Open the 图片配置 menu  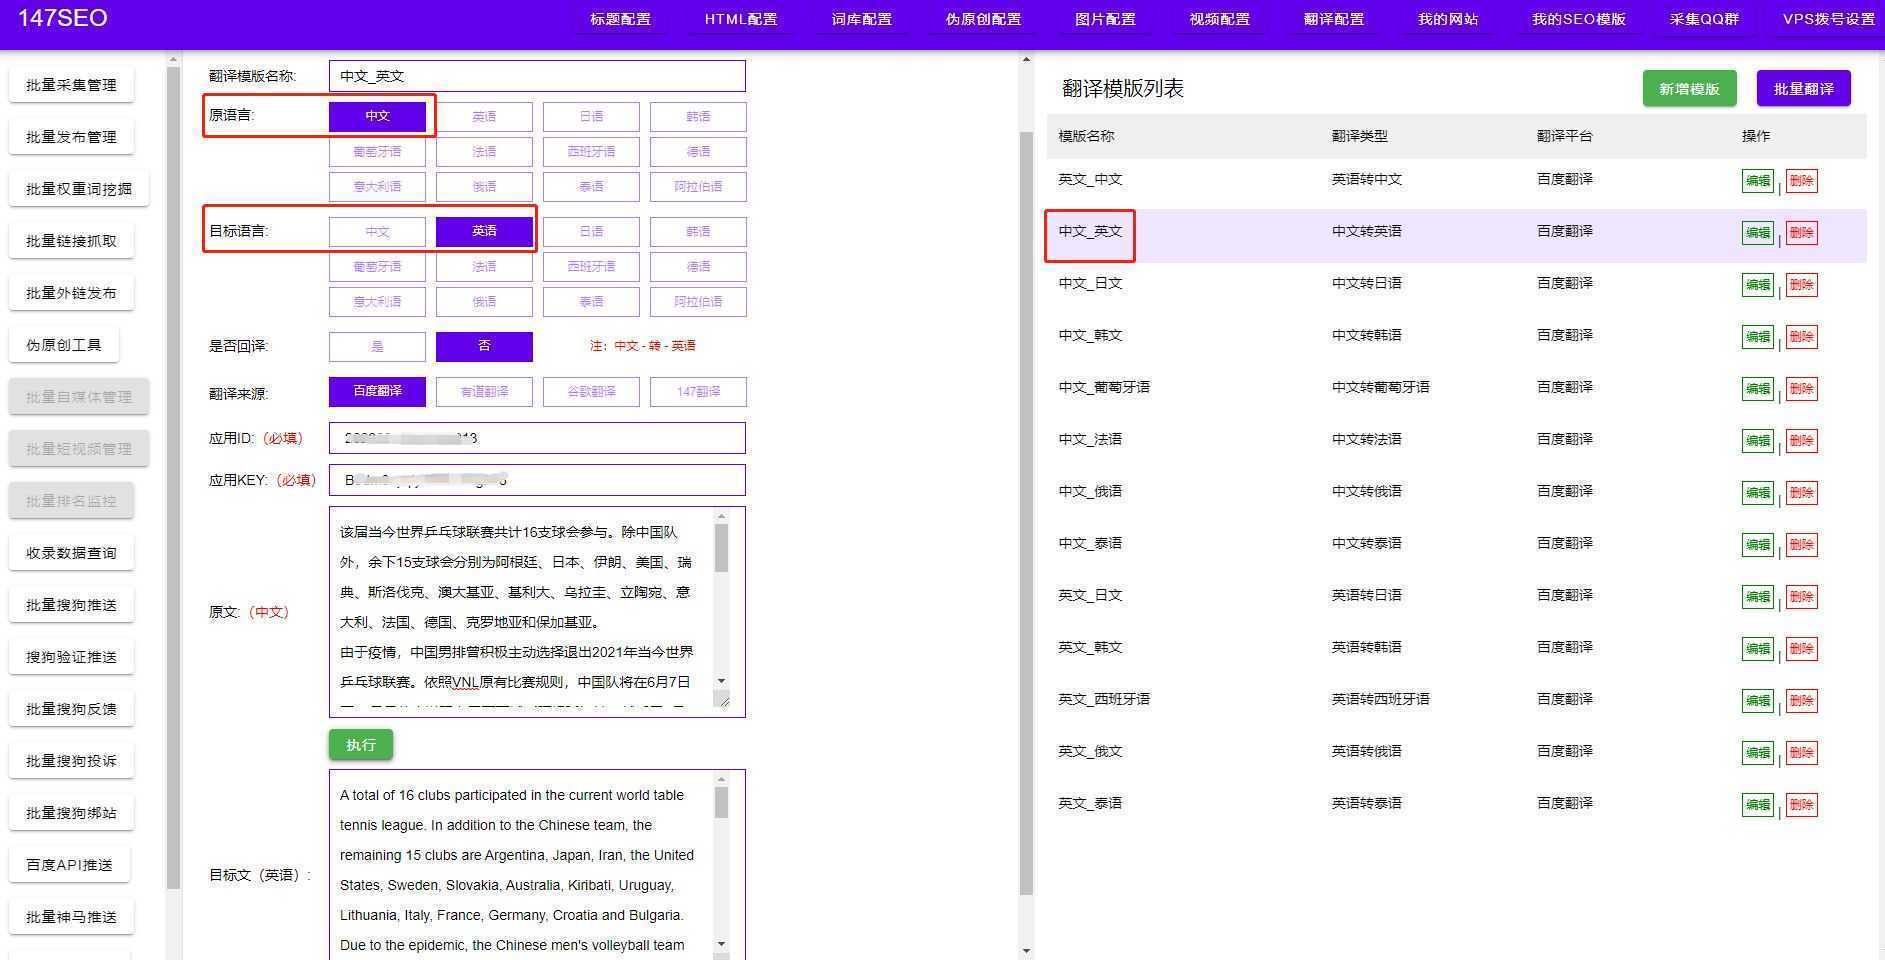1105,19
